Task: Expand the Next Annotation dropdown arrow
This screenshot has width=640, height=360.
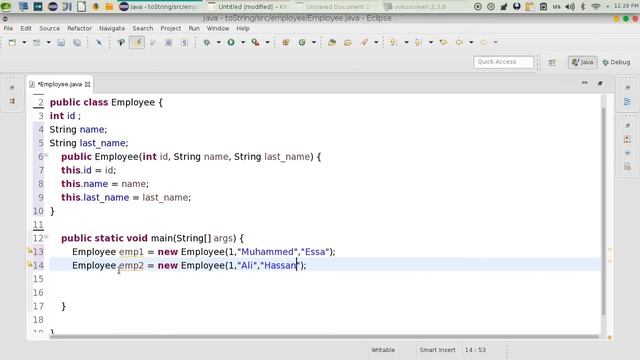Action: 406,42
